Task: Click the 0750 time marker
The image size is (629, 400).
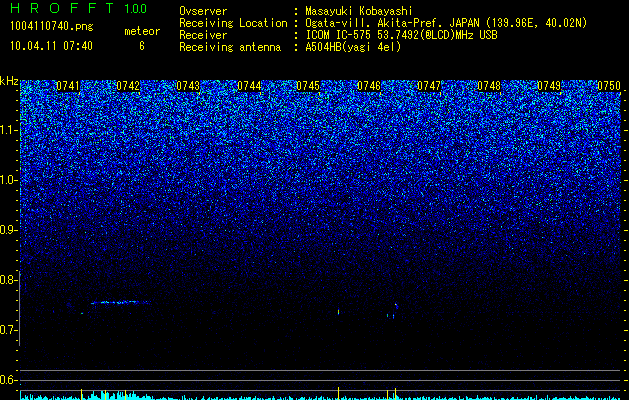Action: (609, 86)
